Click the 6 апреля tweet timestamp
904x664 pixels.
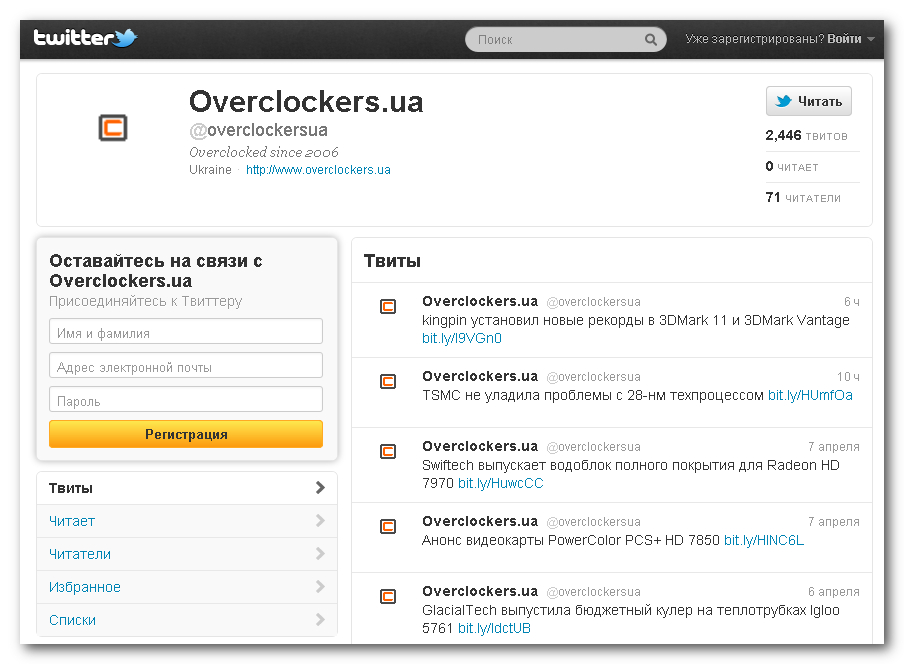pos(834,592)
